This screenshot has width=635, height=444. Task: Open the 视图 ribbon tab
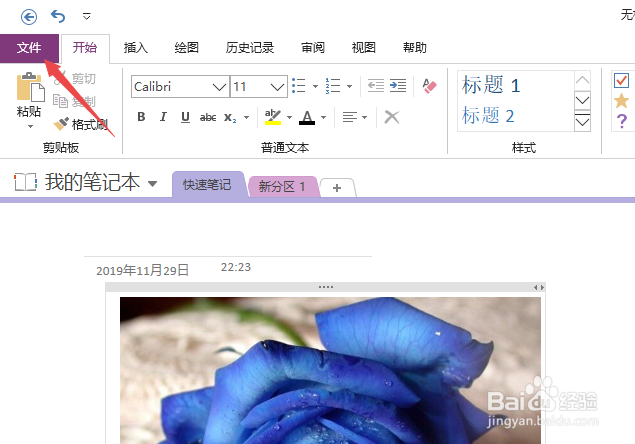click(x=363, y=48)
